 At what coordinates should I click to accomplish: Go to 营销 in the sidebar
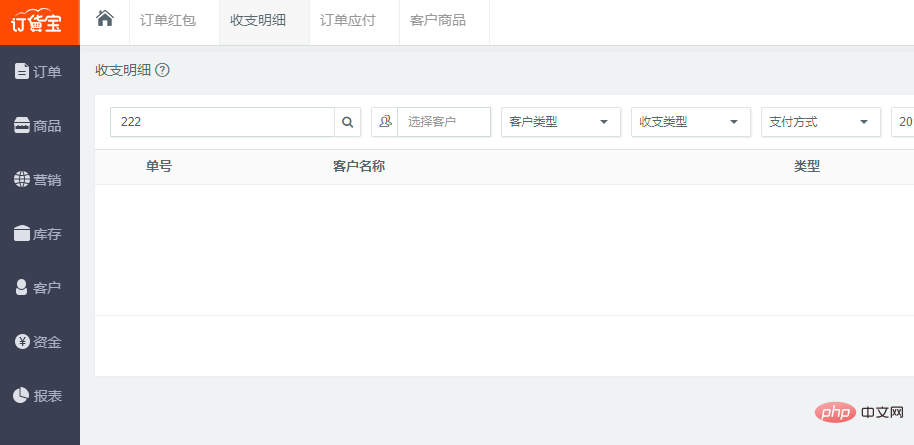[x=38, y=180]
